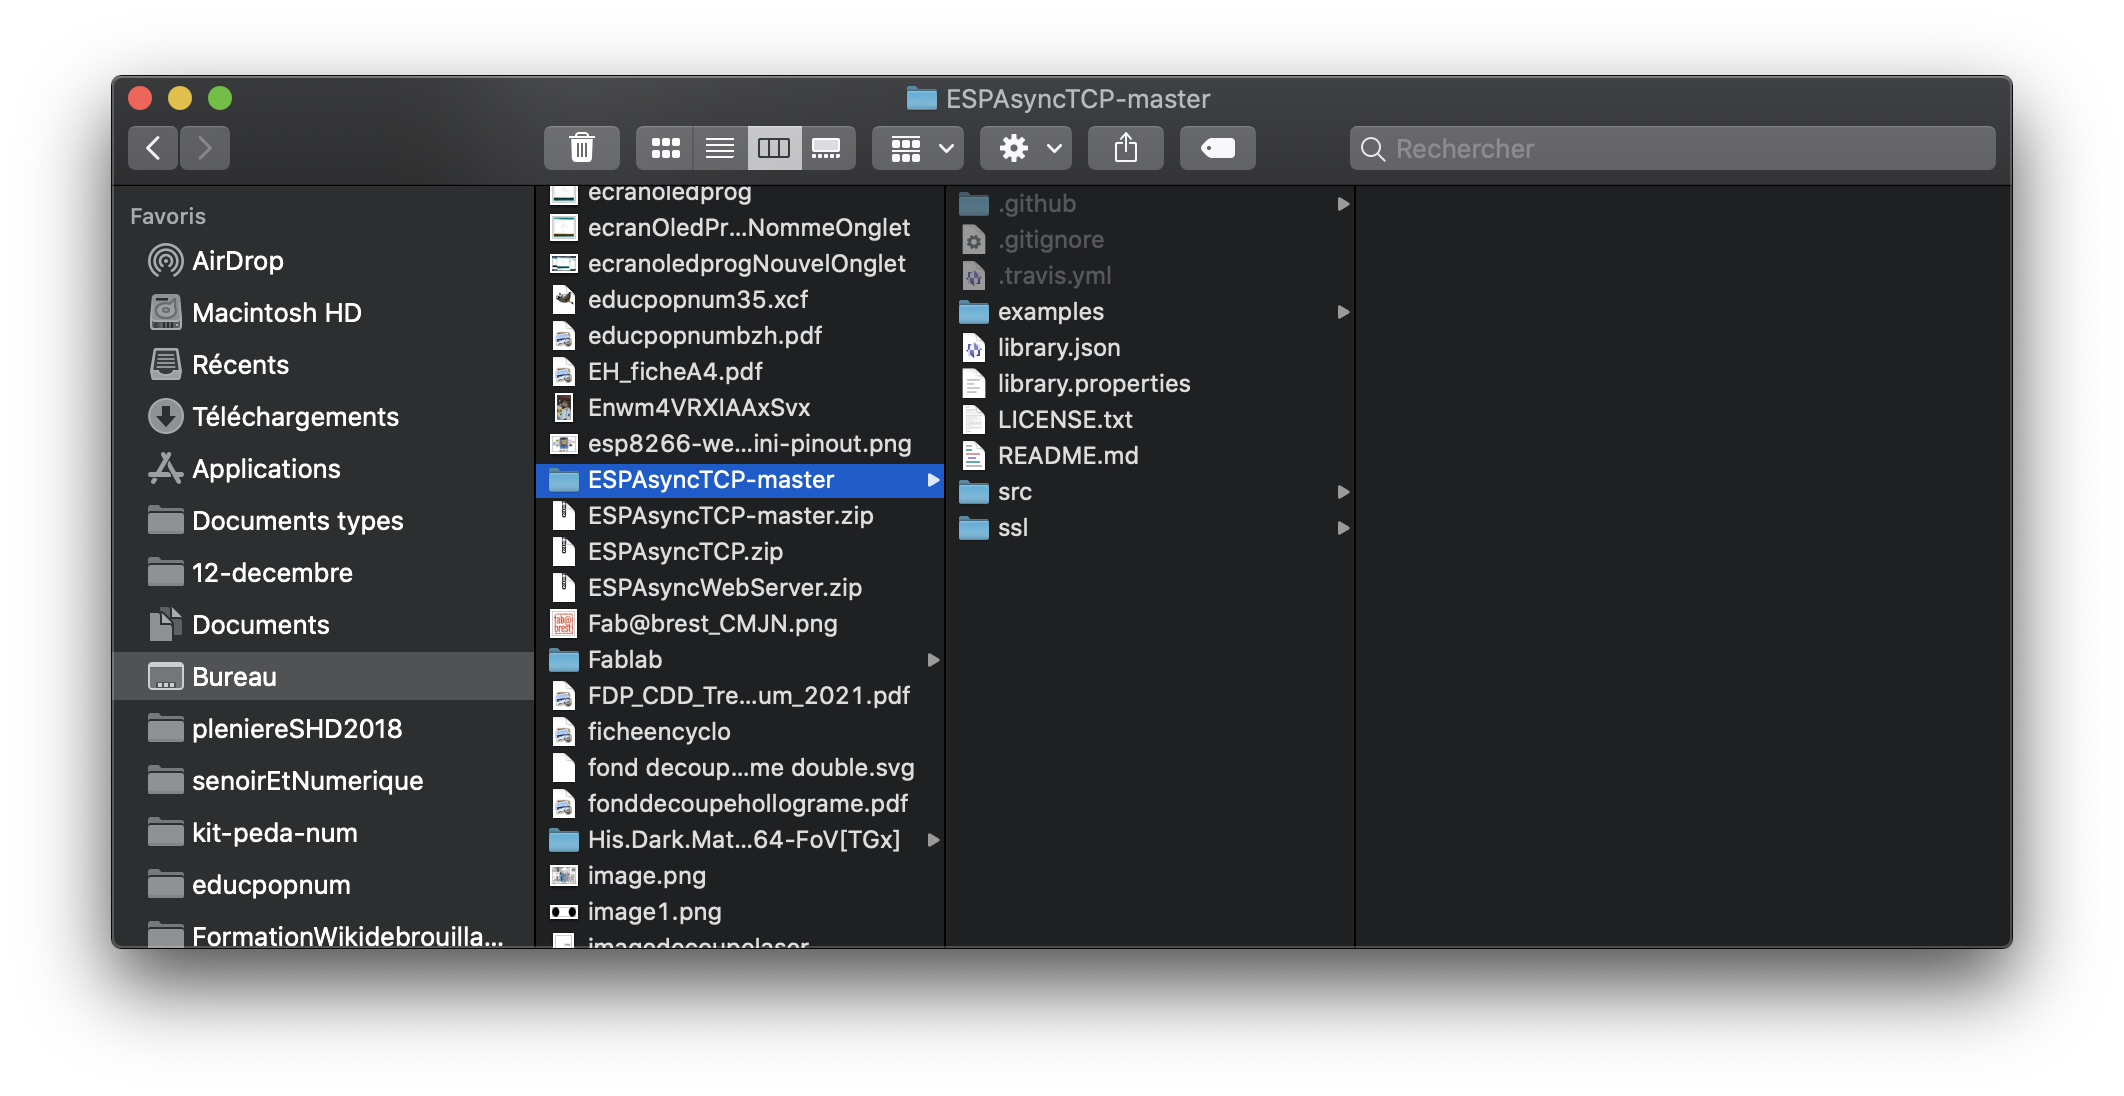Go back with the left arrow
Viewport: 2124px width, 1096px height.
[x=153, y=148]
